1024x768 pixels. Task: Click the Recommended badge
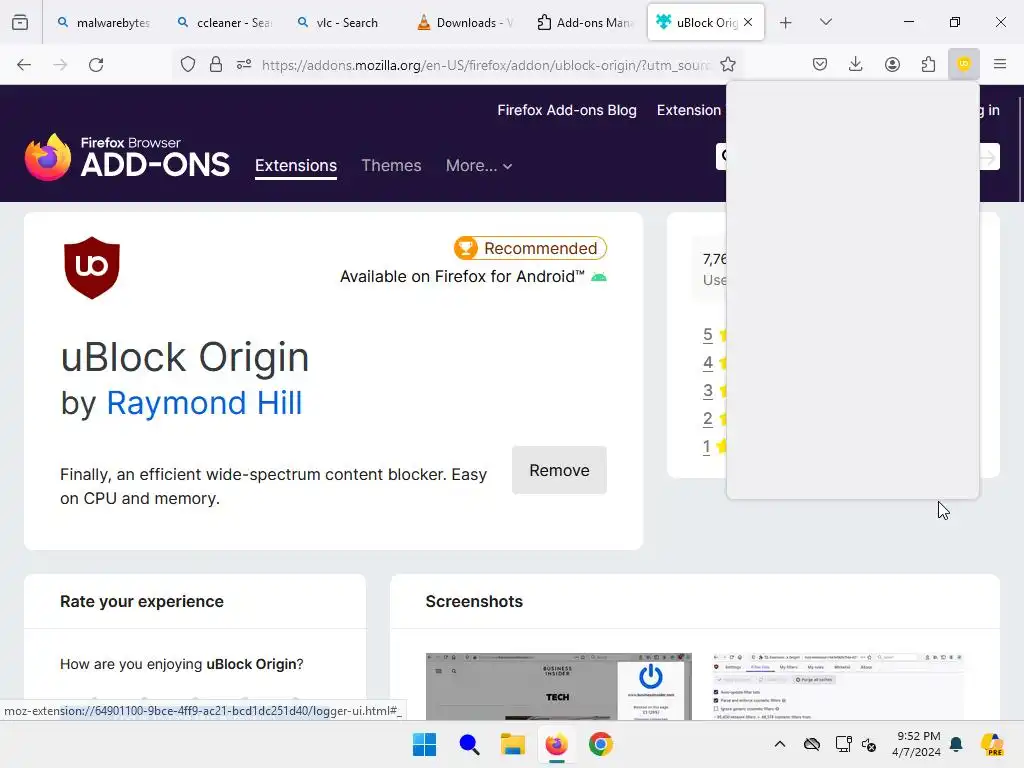[530, 248]
